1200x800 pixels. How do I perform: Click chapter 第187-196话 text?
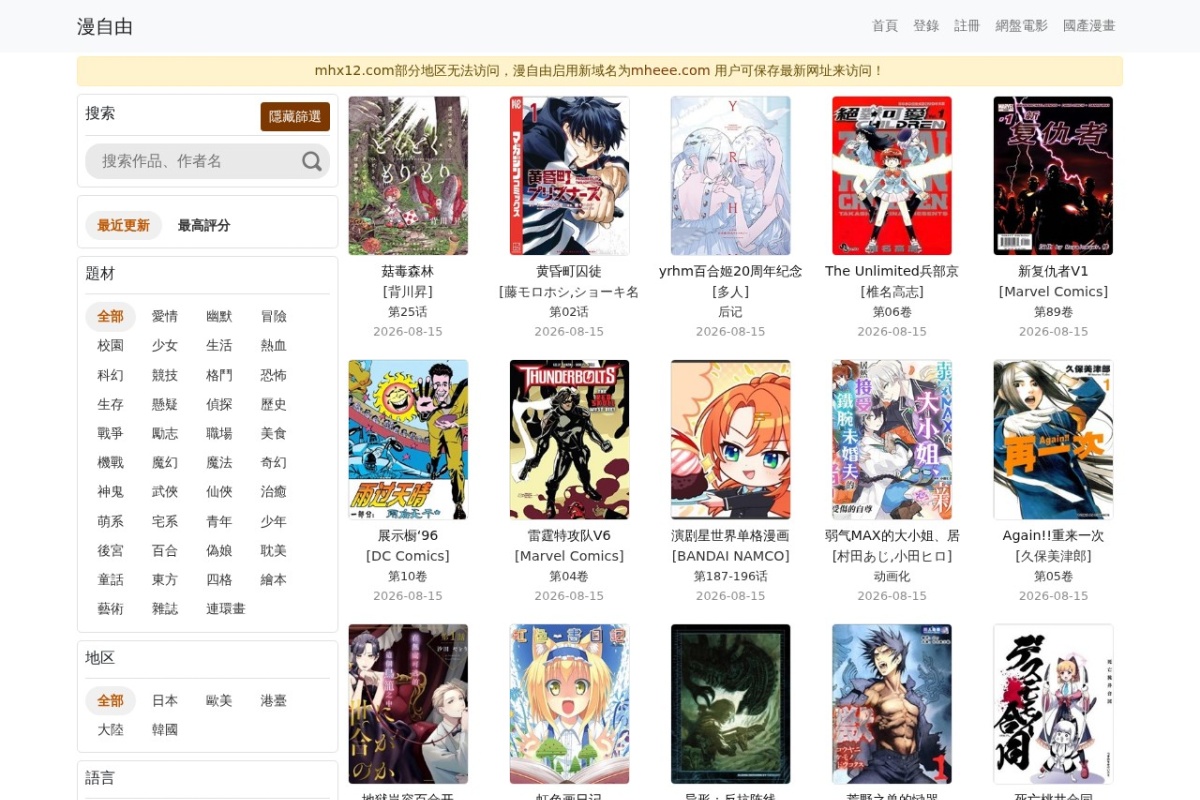pyautogui.click(x=731, y=576)
